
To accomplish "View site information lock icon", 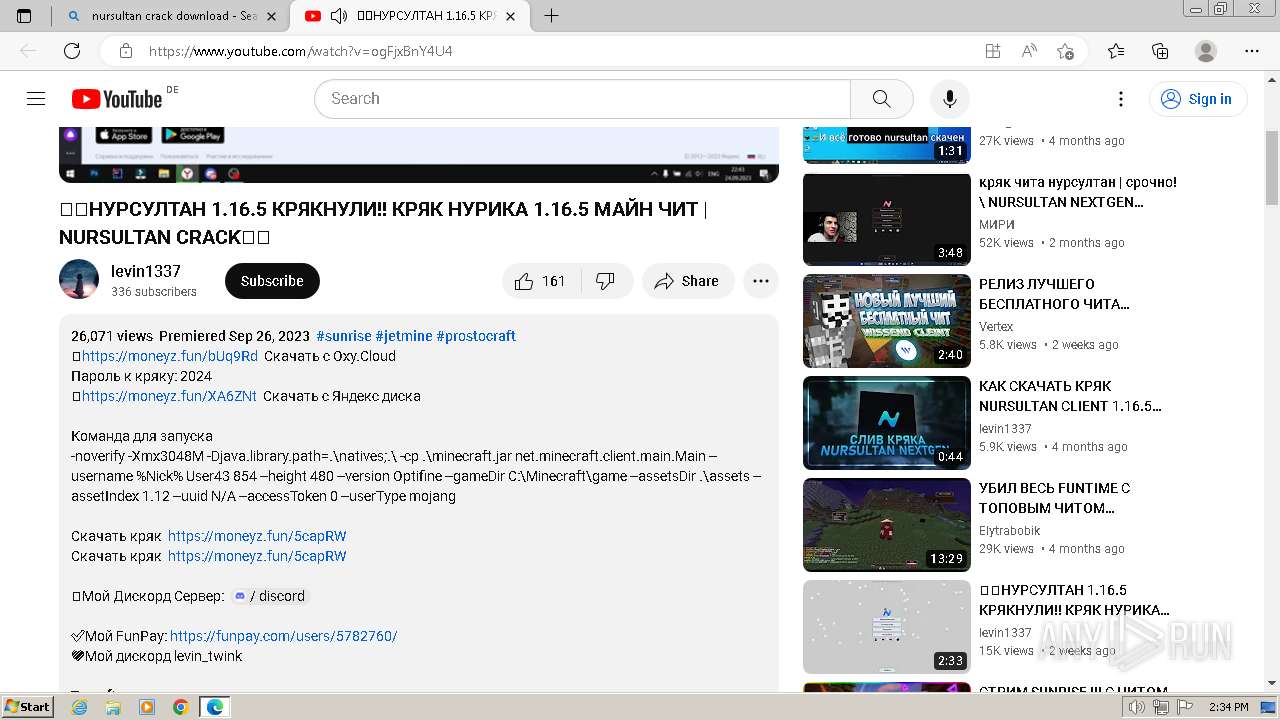I will coord(126,51).
